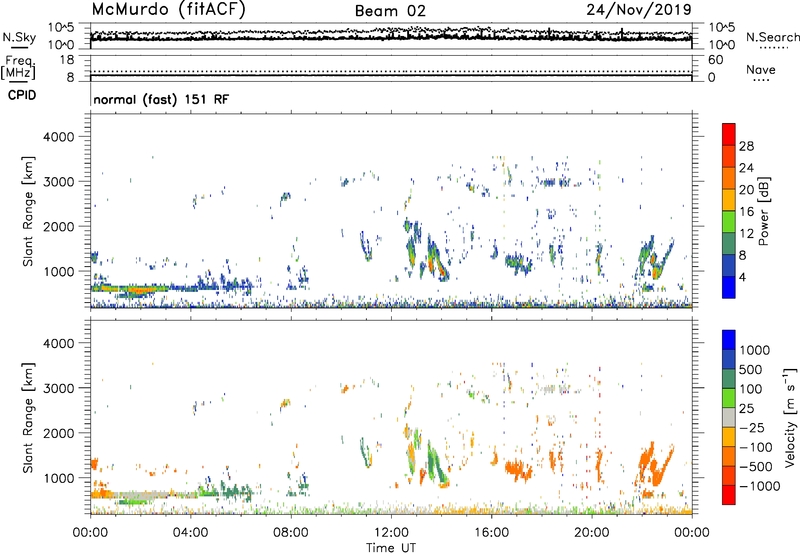Click the 04:00 time axis label
Screen dimensions: 800x554
pyautogui.click(x=190, y=533)
